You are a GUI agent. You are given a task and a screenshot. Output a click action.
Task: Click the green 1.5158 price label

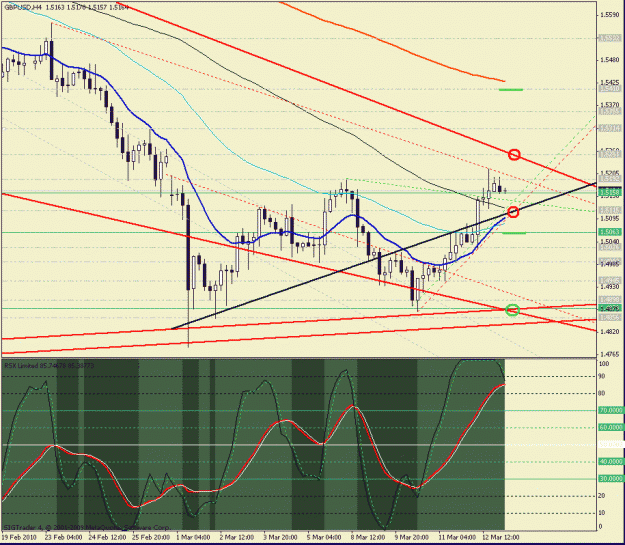610,193
